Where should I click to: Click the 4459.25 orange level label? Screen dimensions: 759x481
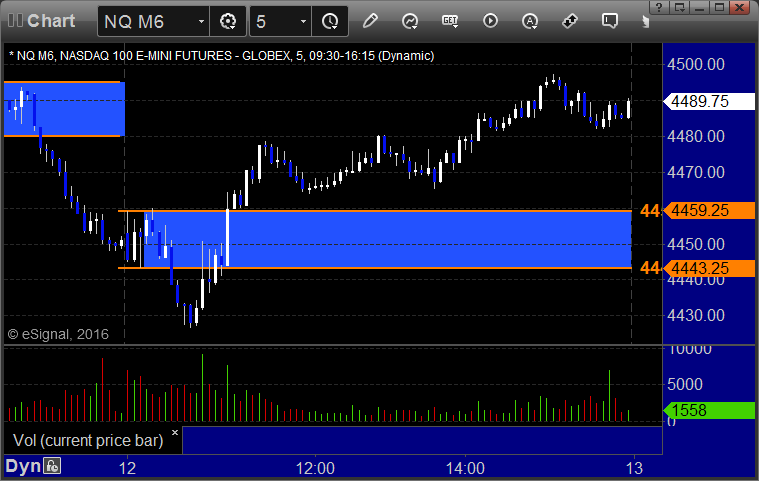pos(709,210)
